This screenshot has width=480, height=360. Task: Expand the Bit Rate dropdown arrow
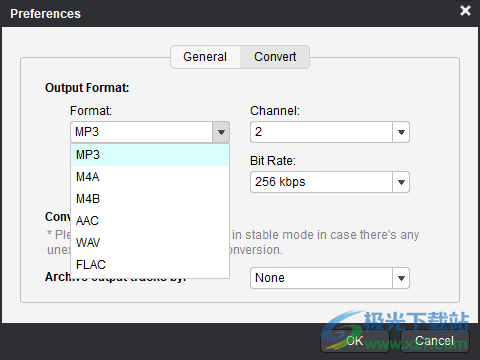click(x=401, y=182)
